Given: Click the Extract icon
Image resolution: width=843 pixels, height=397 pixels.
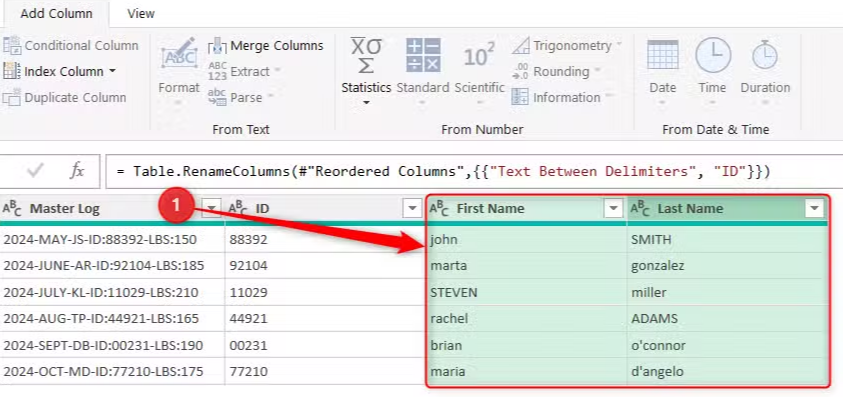Looking at the screenshot, I should (217, 72).
